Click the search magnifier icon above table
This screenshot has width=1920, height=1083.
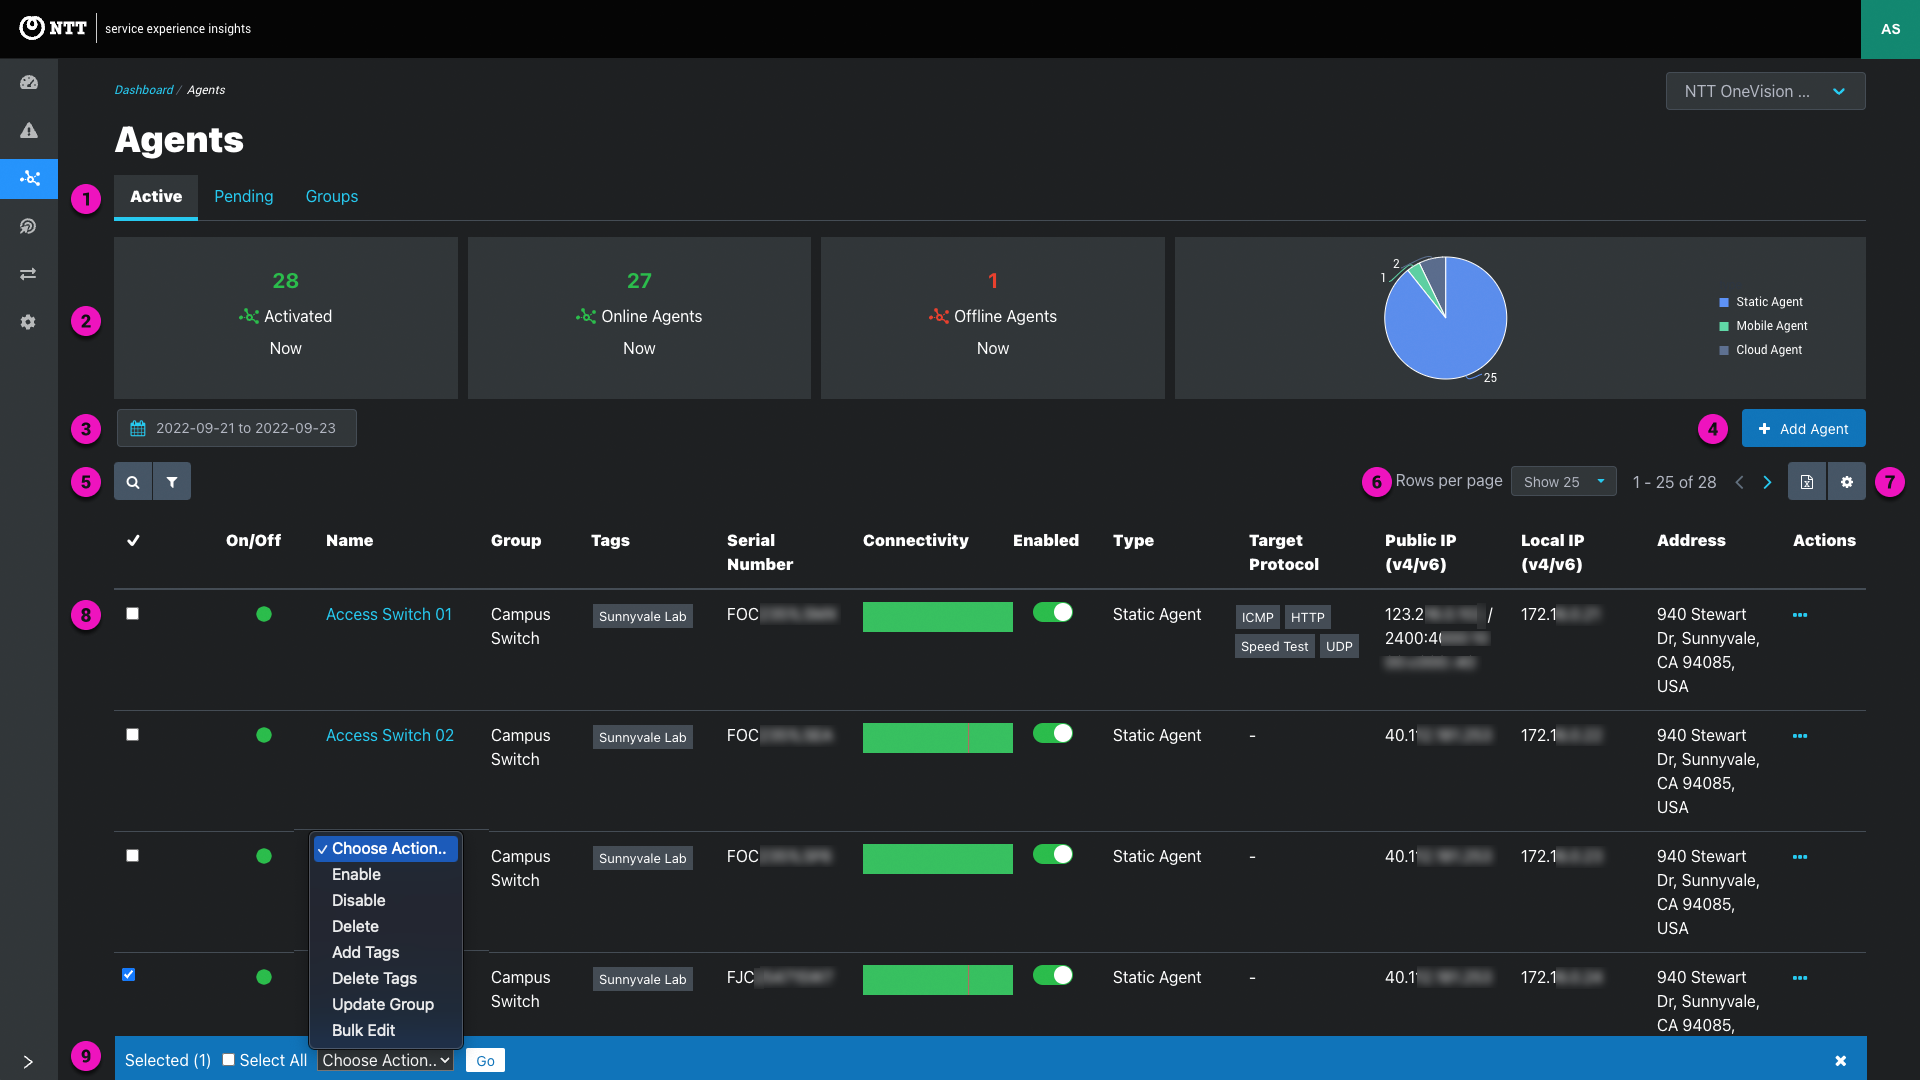tap(133, 482)
